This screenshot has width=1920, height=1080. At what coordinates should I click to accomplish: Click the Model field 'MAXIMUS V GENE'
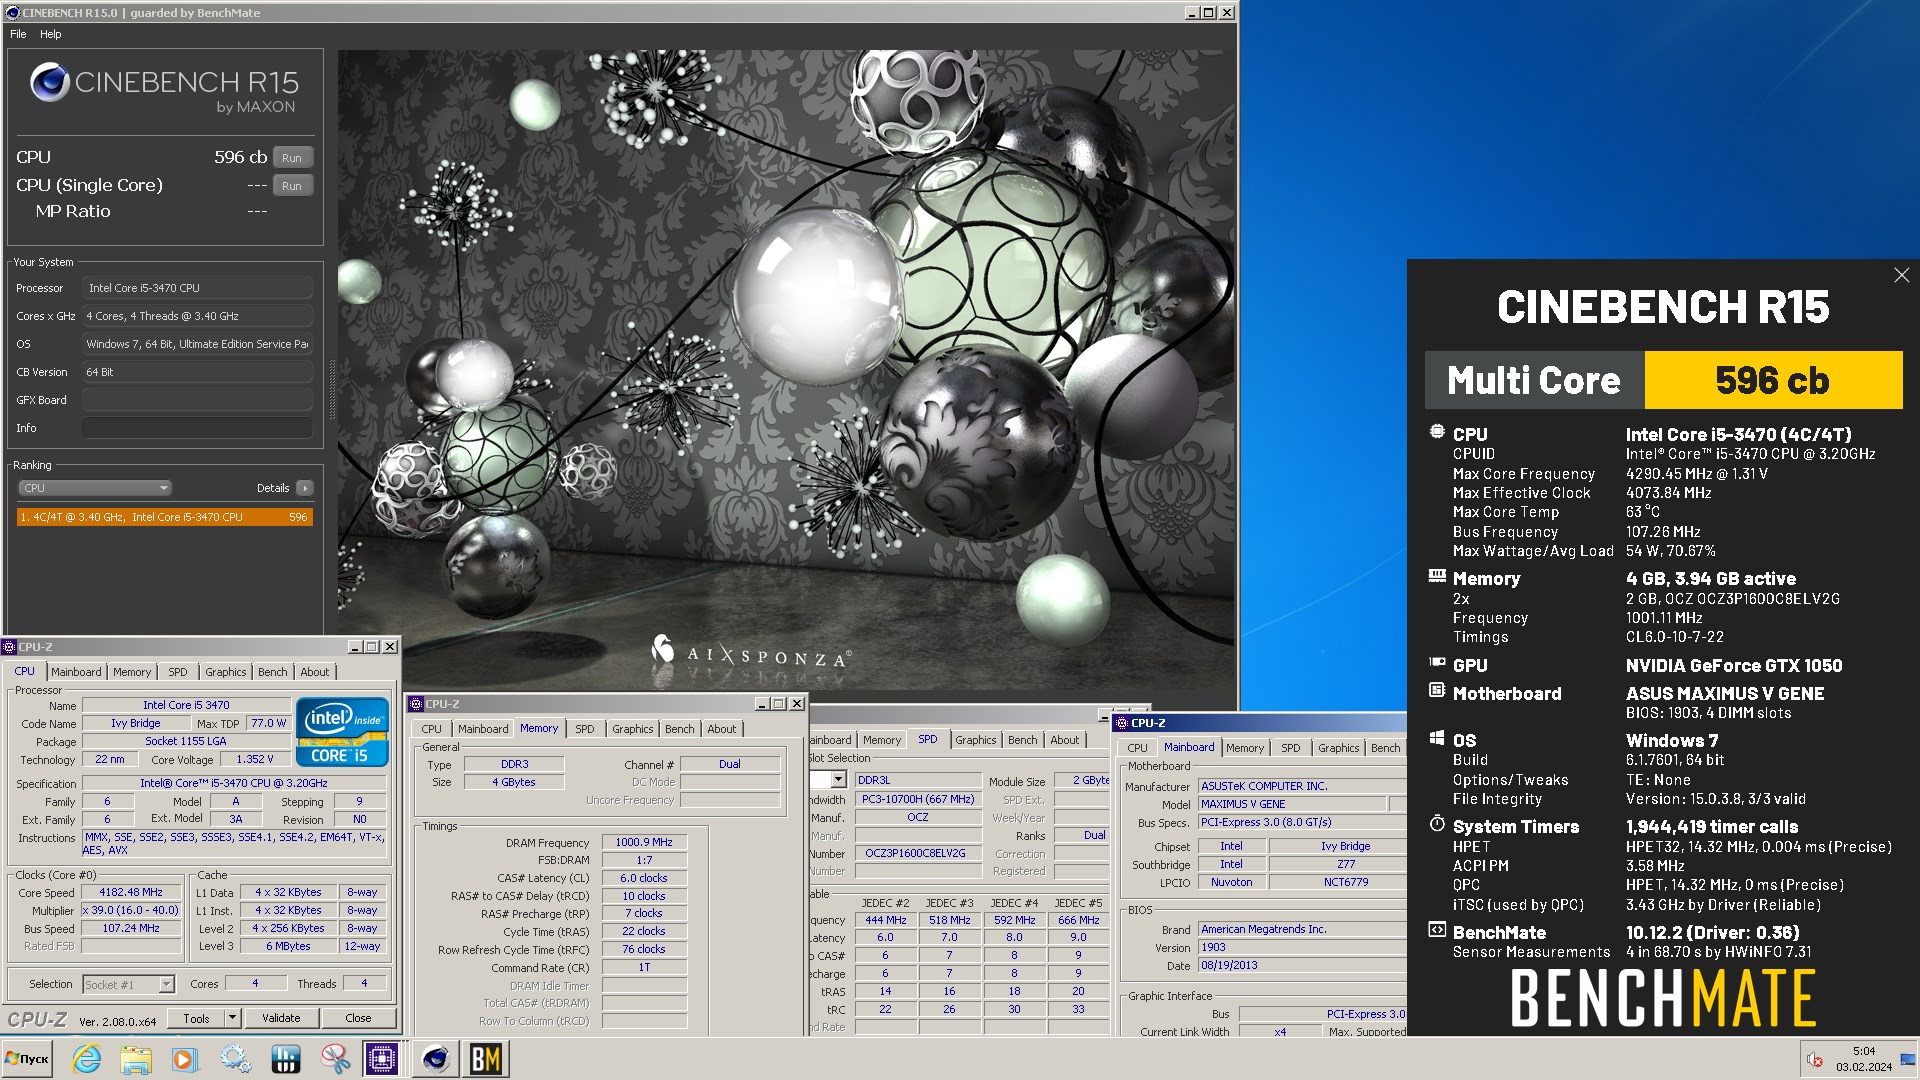pyautogui.click(x=1292, y=804)
